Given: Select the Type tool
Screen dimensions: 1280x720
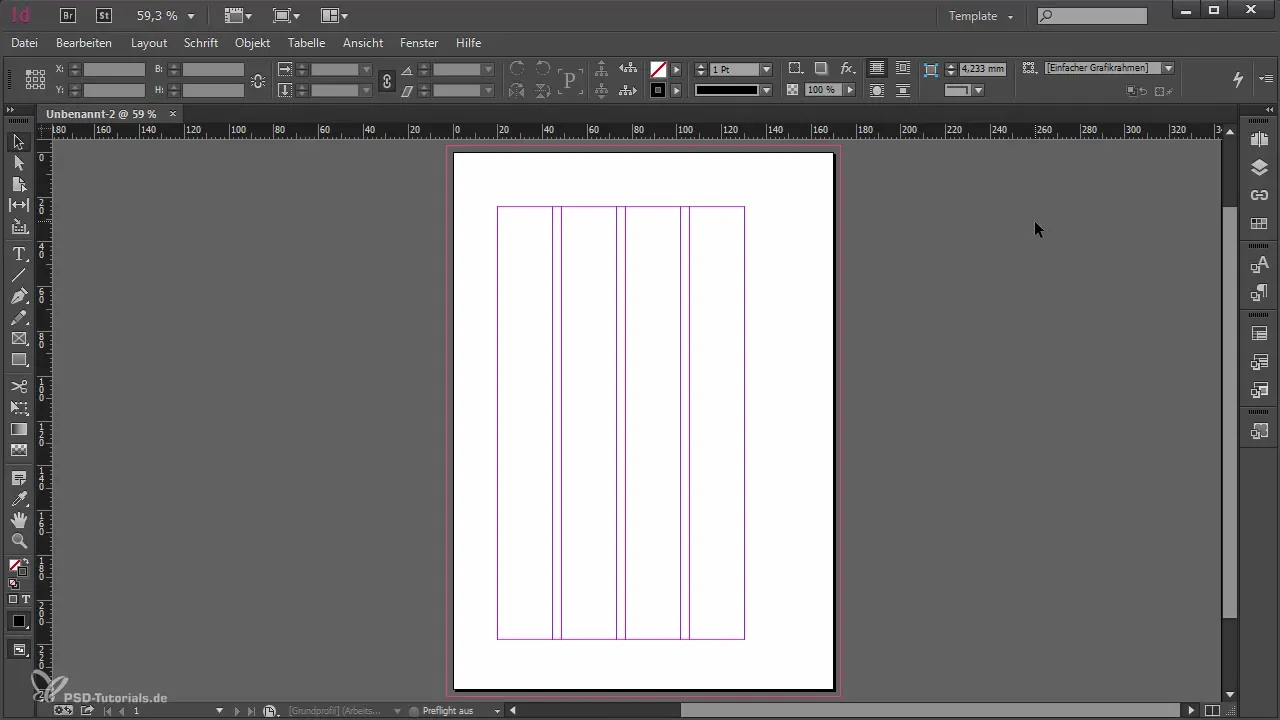Looking at the screenshot, I should pos(19,255).
